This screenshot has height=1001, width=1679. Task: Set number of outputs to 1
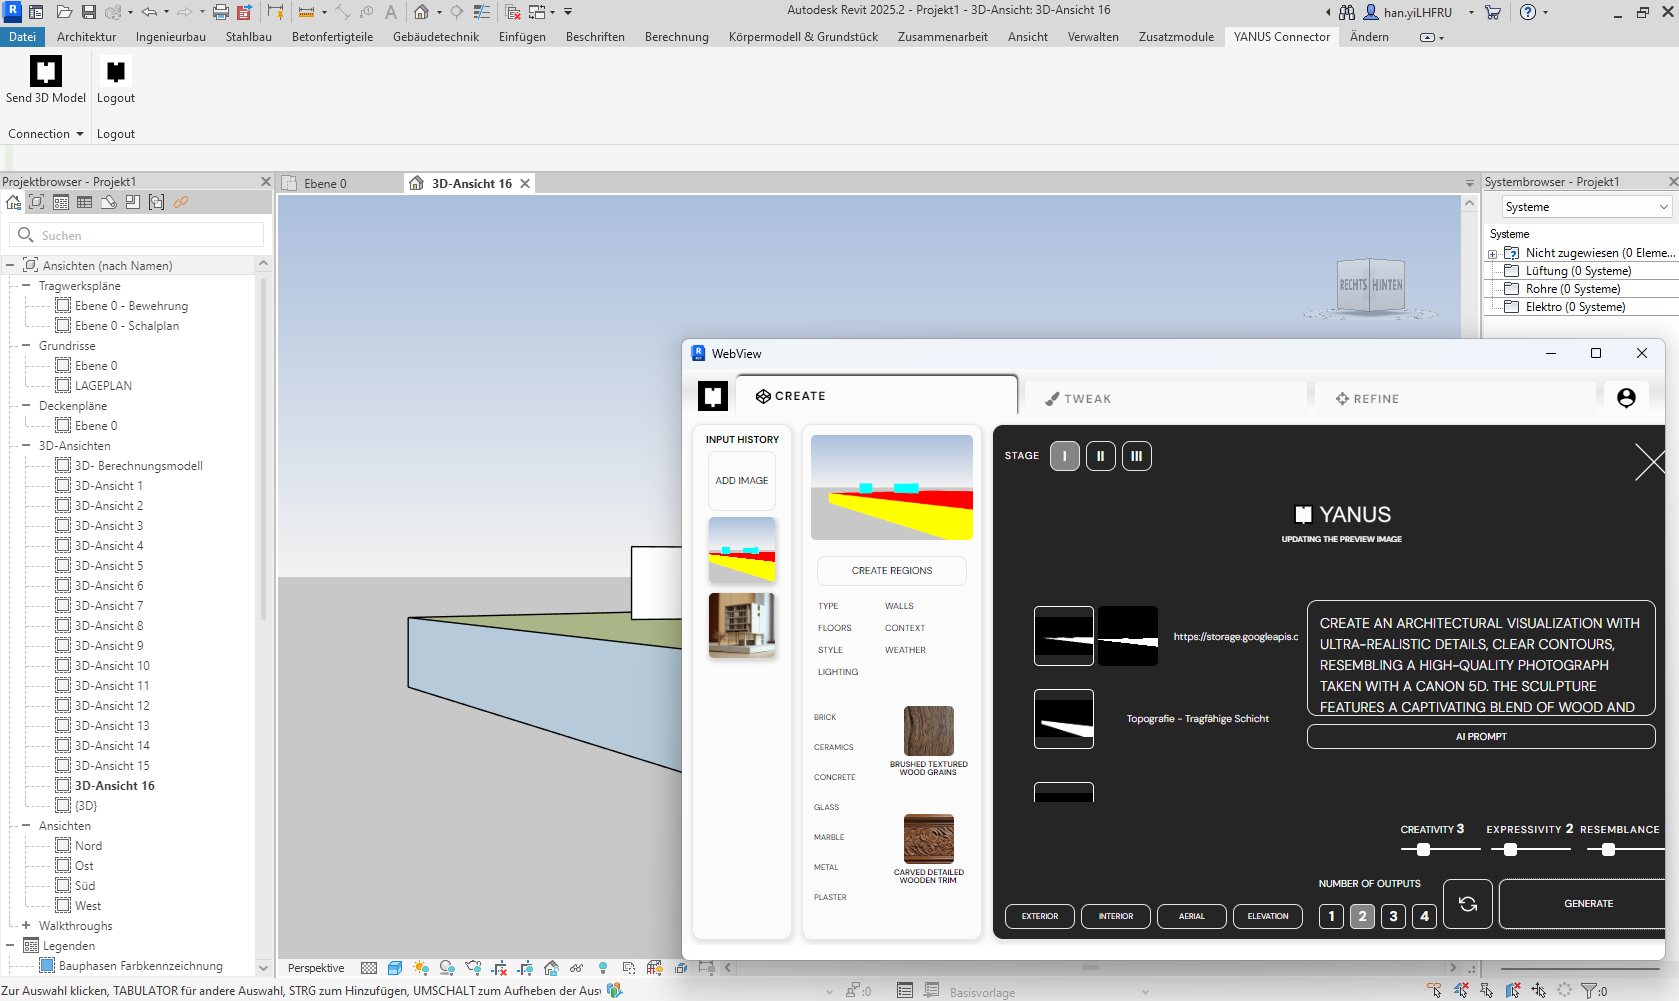[x=1331, y=916]
